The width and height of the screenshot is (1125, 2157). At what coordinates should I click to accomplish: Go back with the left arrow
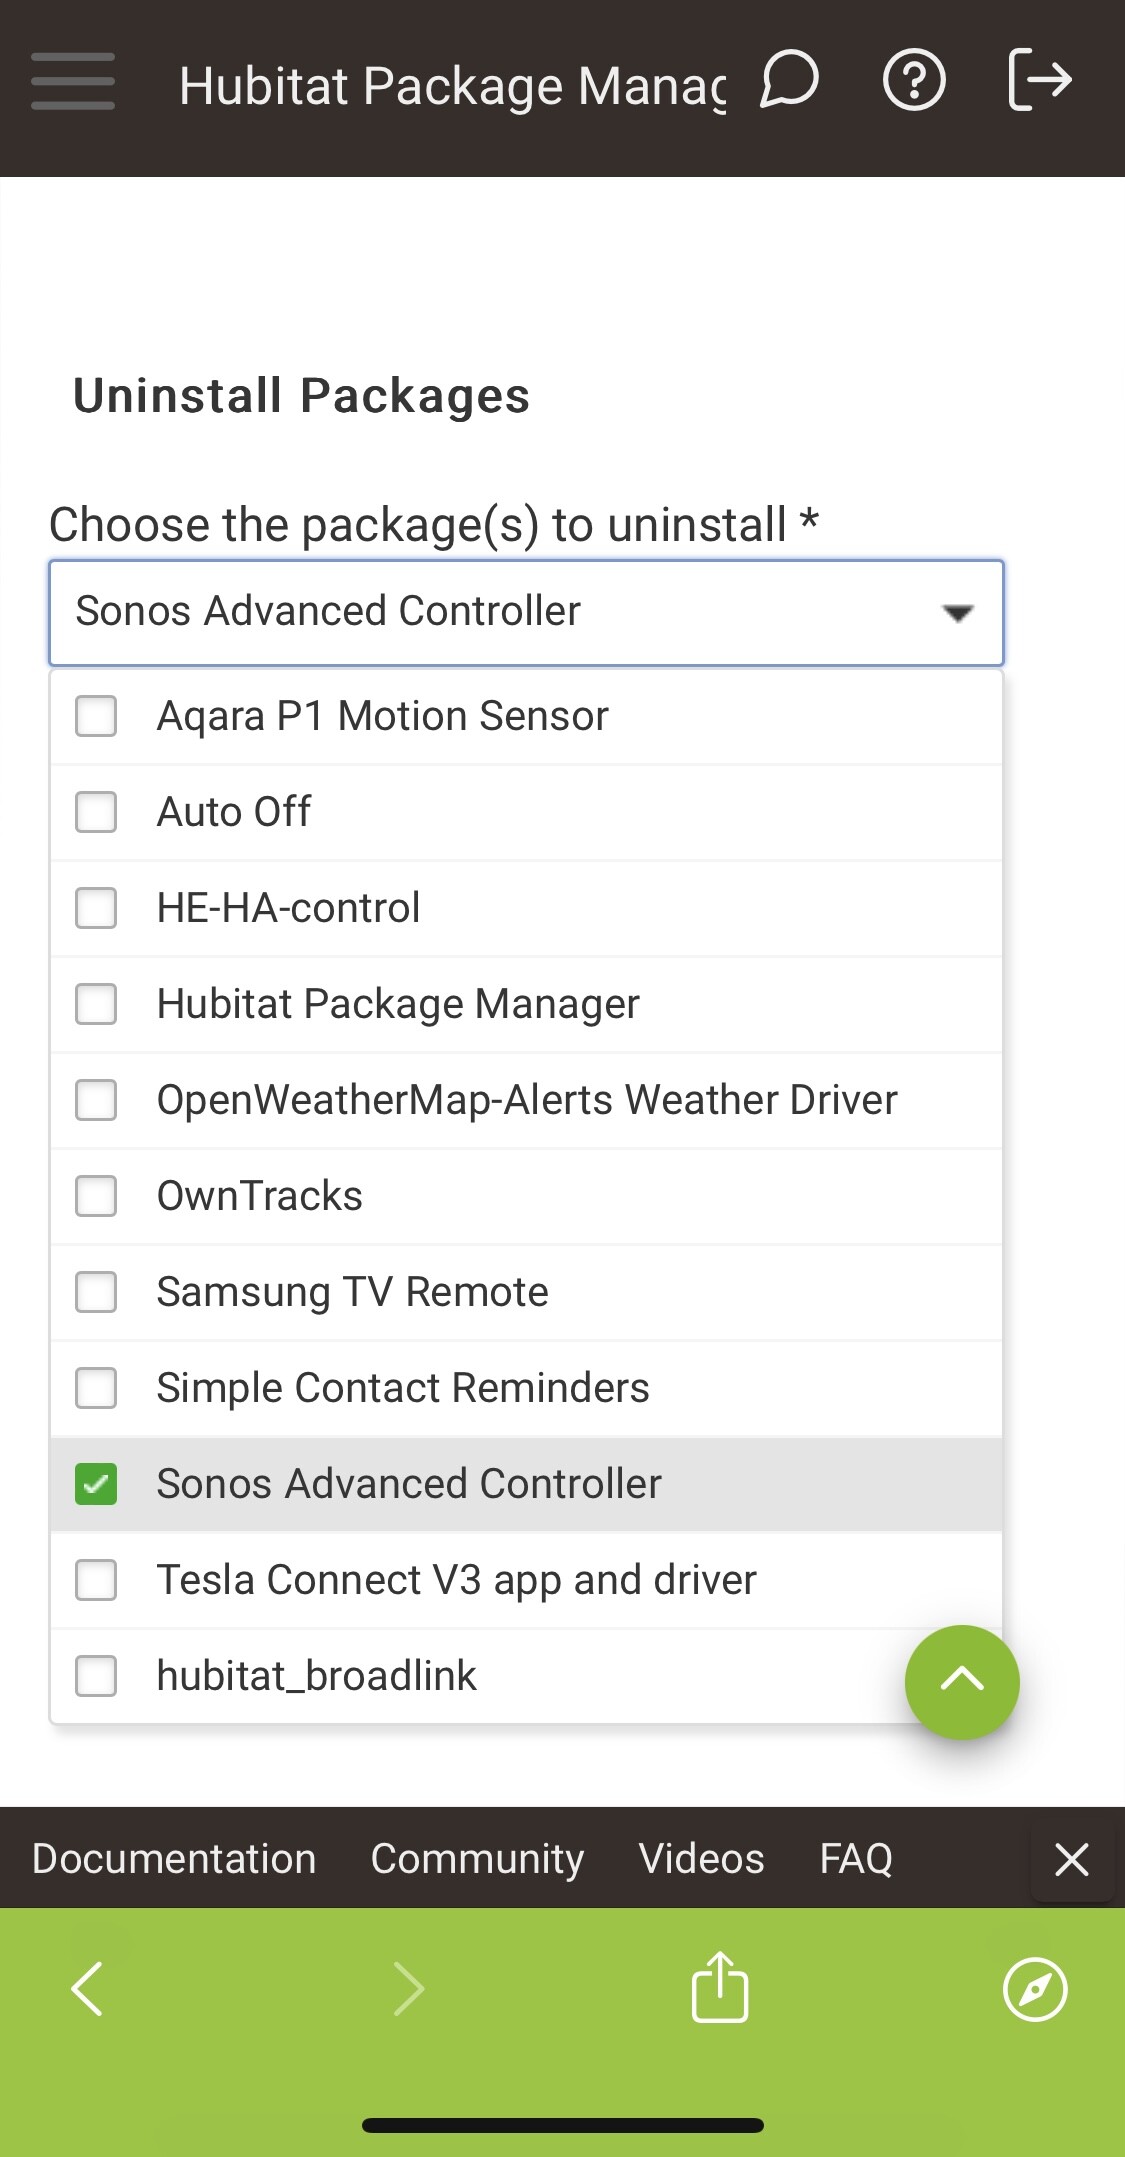88,1988
